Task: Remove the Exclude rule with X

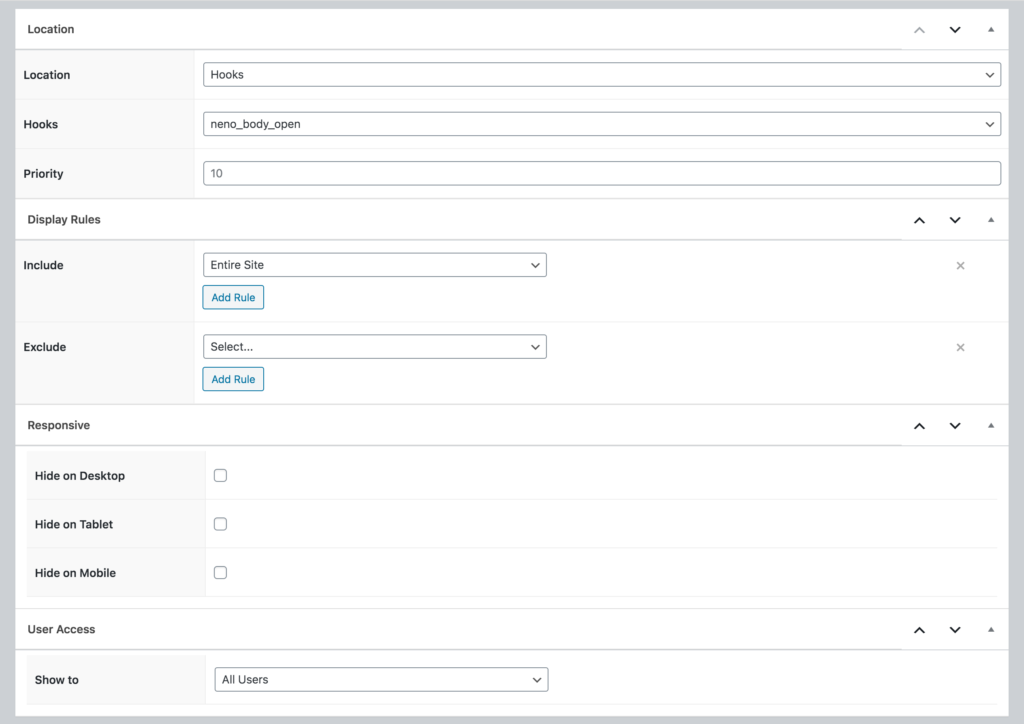Action: (x=960, y=347)
